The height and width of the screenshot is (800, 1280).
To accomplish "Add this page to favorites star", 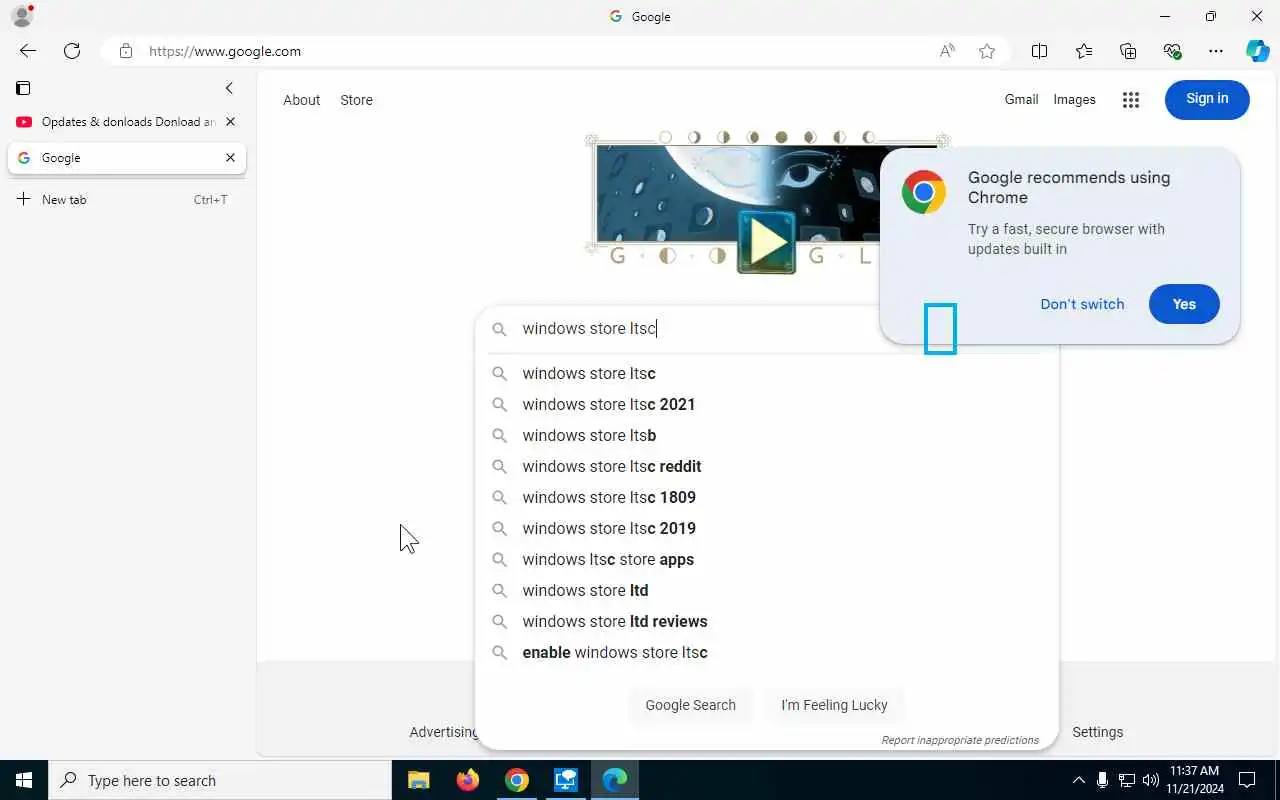I will click(987, 51).
